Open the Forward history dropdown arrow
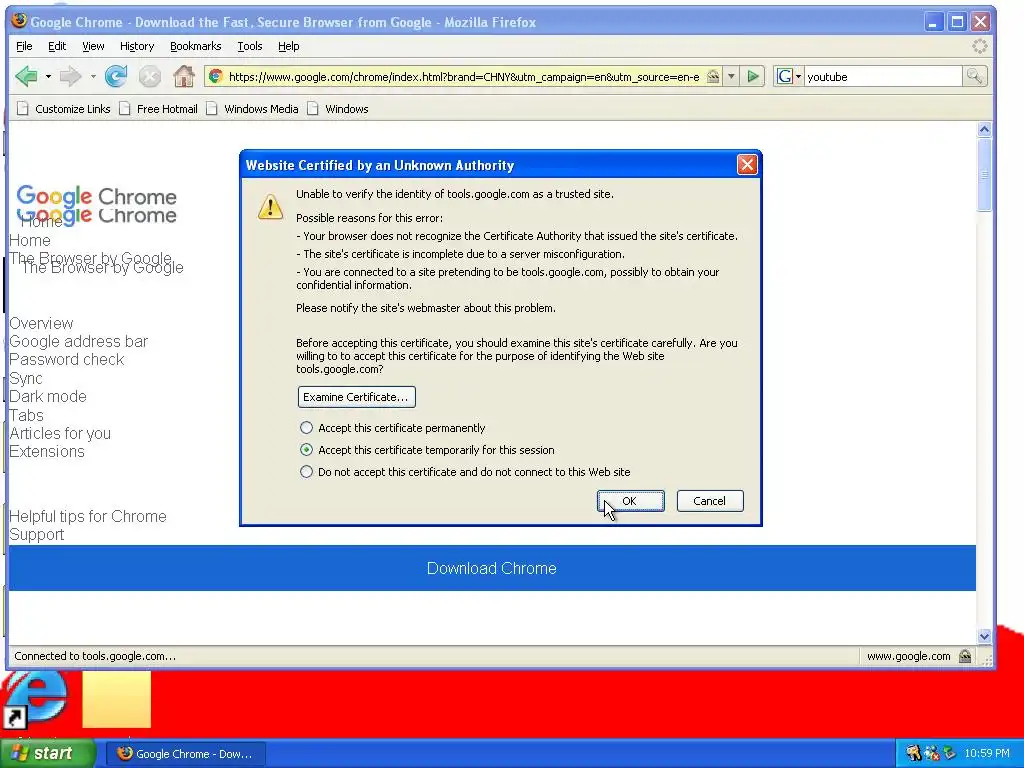Image resolution: width=1024 pixels, height=768 pixels. point(93,77)
